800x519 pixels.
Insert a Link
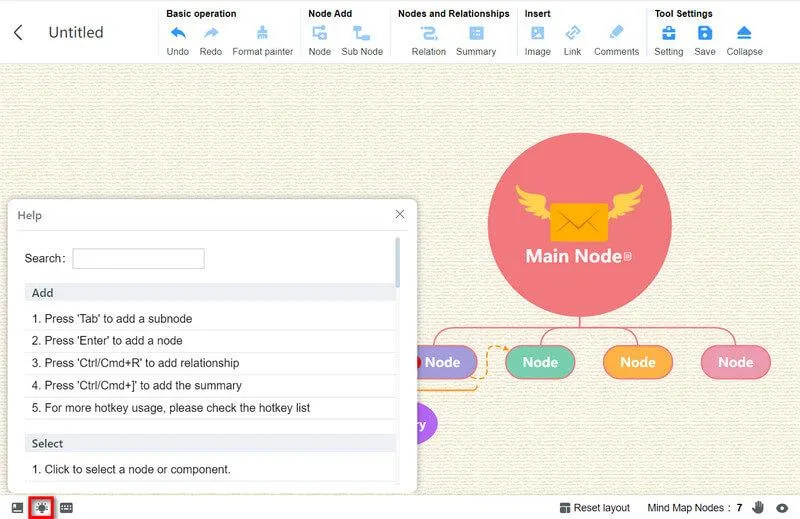(x=572, y=41)
